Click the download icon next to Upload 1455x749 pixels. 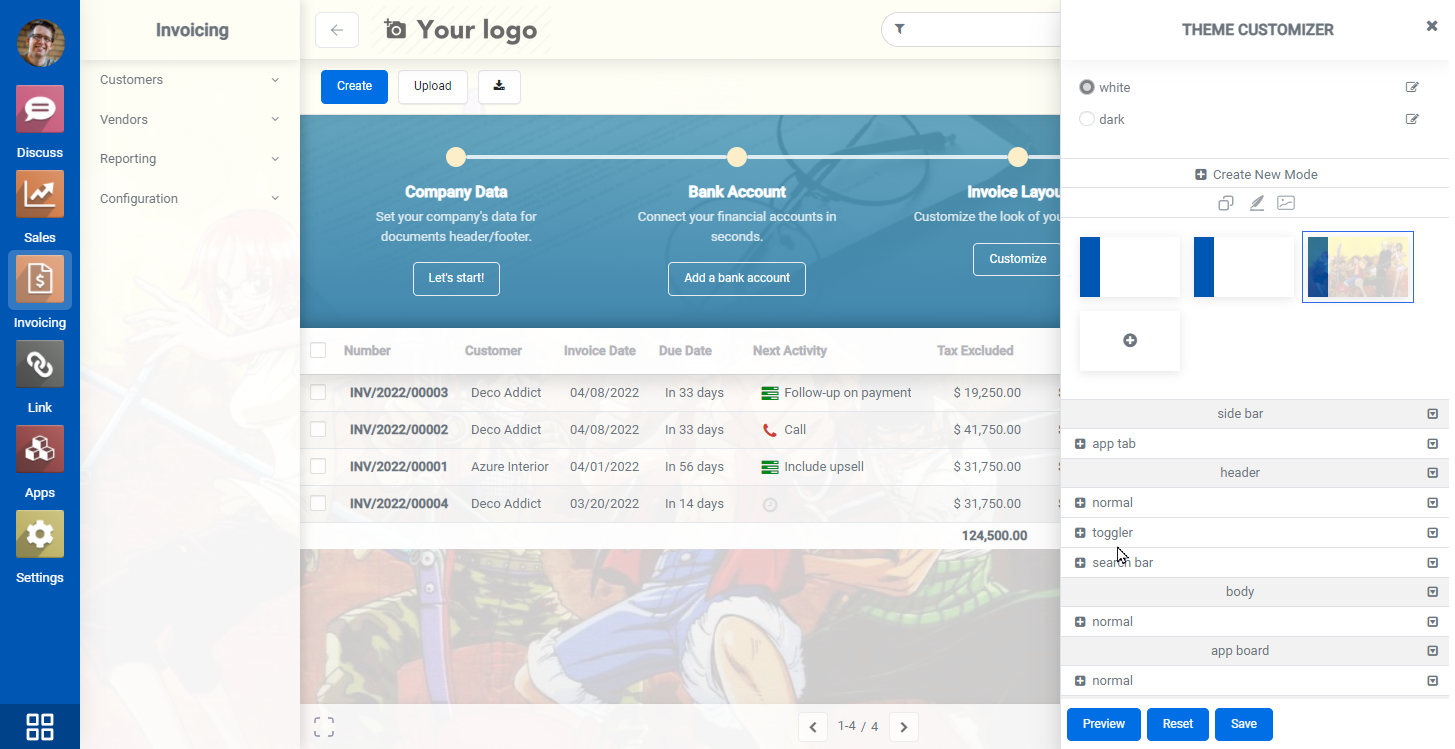click(x=499, y=87)
